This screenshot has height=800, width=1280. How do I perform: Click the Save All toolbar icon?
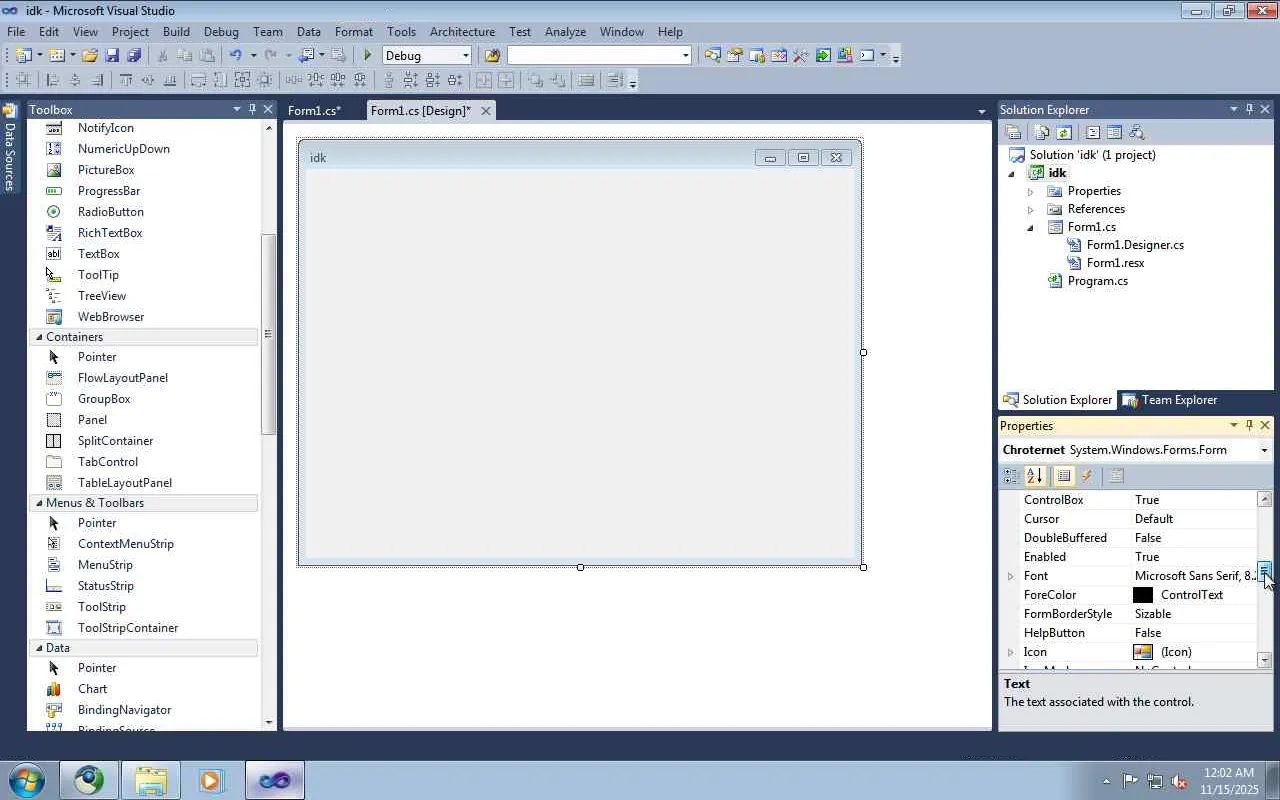tap(134, 56)
